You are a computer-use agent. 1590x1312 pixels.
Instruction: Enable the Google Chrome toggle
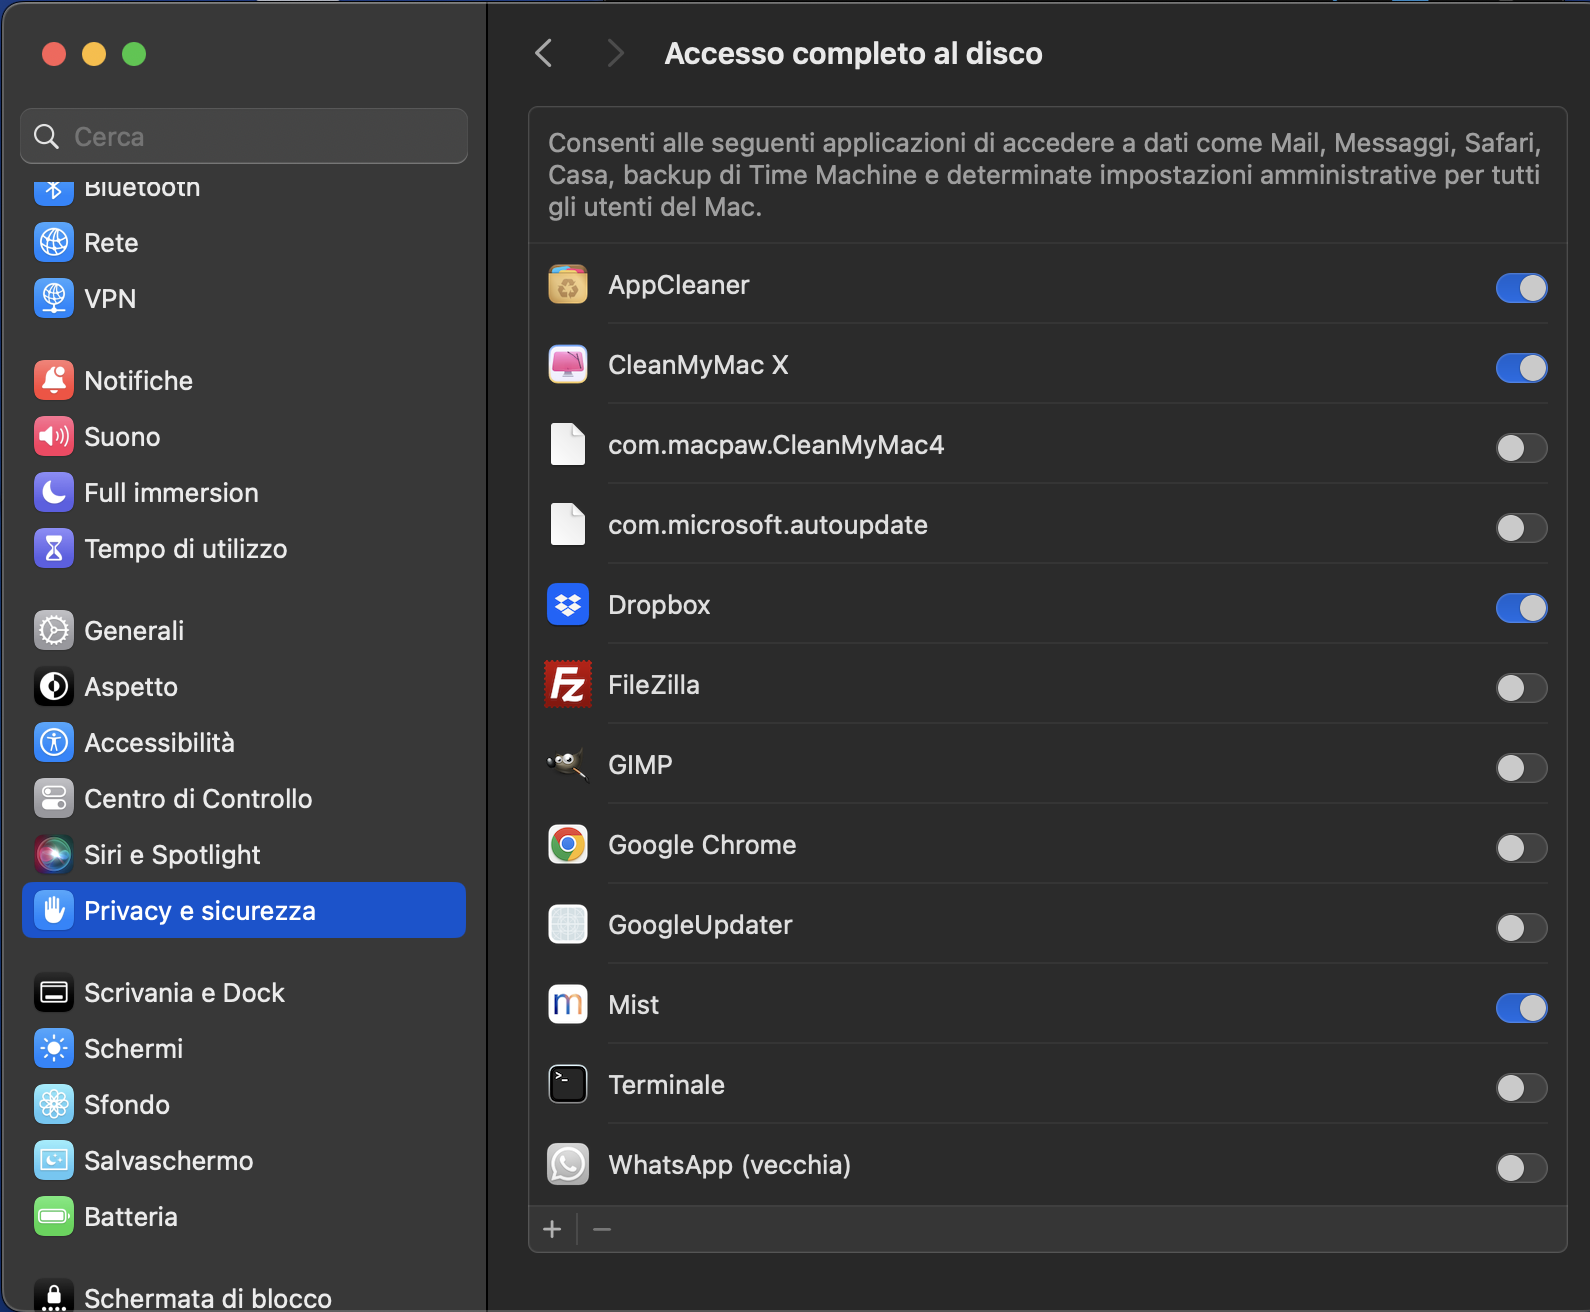pos(1521,848)
